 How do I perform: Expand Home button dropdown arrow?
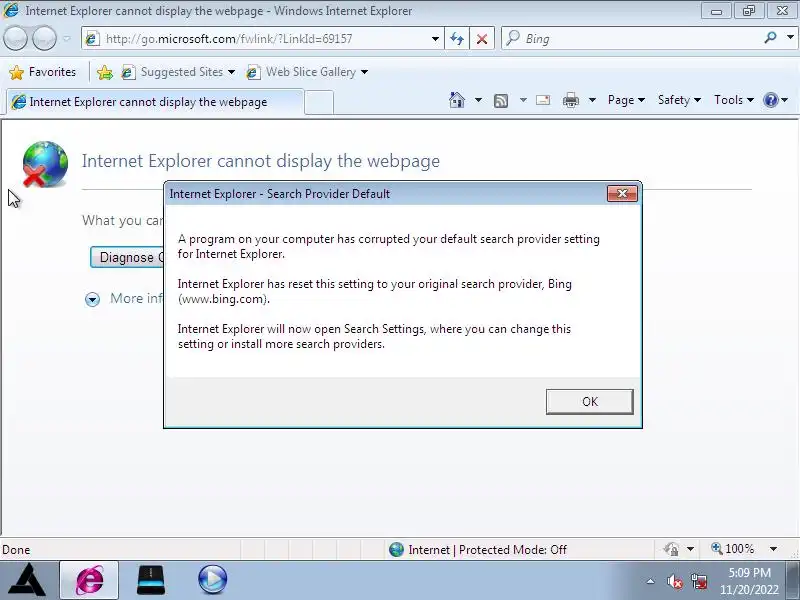tap(478, 100)
